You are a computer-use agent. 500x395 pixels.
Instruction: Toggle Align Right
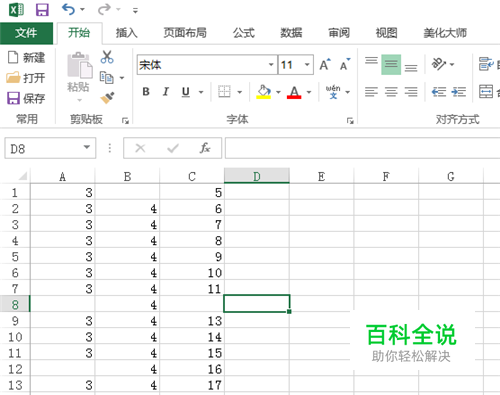(x=411, y=92)
